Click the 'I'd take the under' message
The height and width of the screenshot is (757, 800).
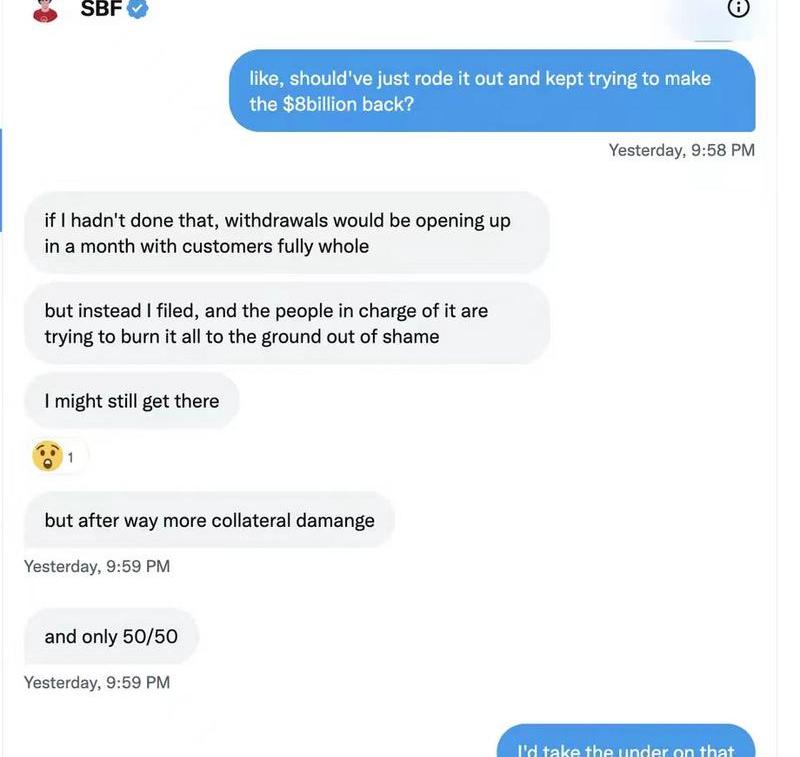625,745
